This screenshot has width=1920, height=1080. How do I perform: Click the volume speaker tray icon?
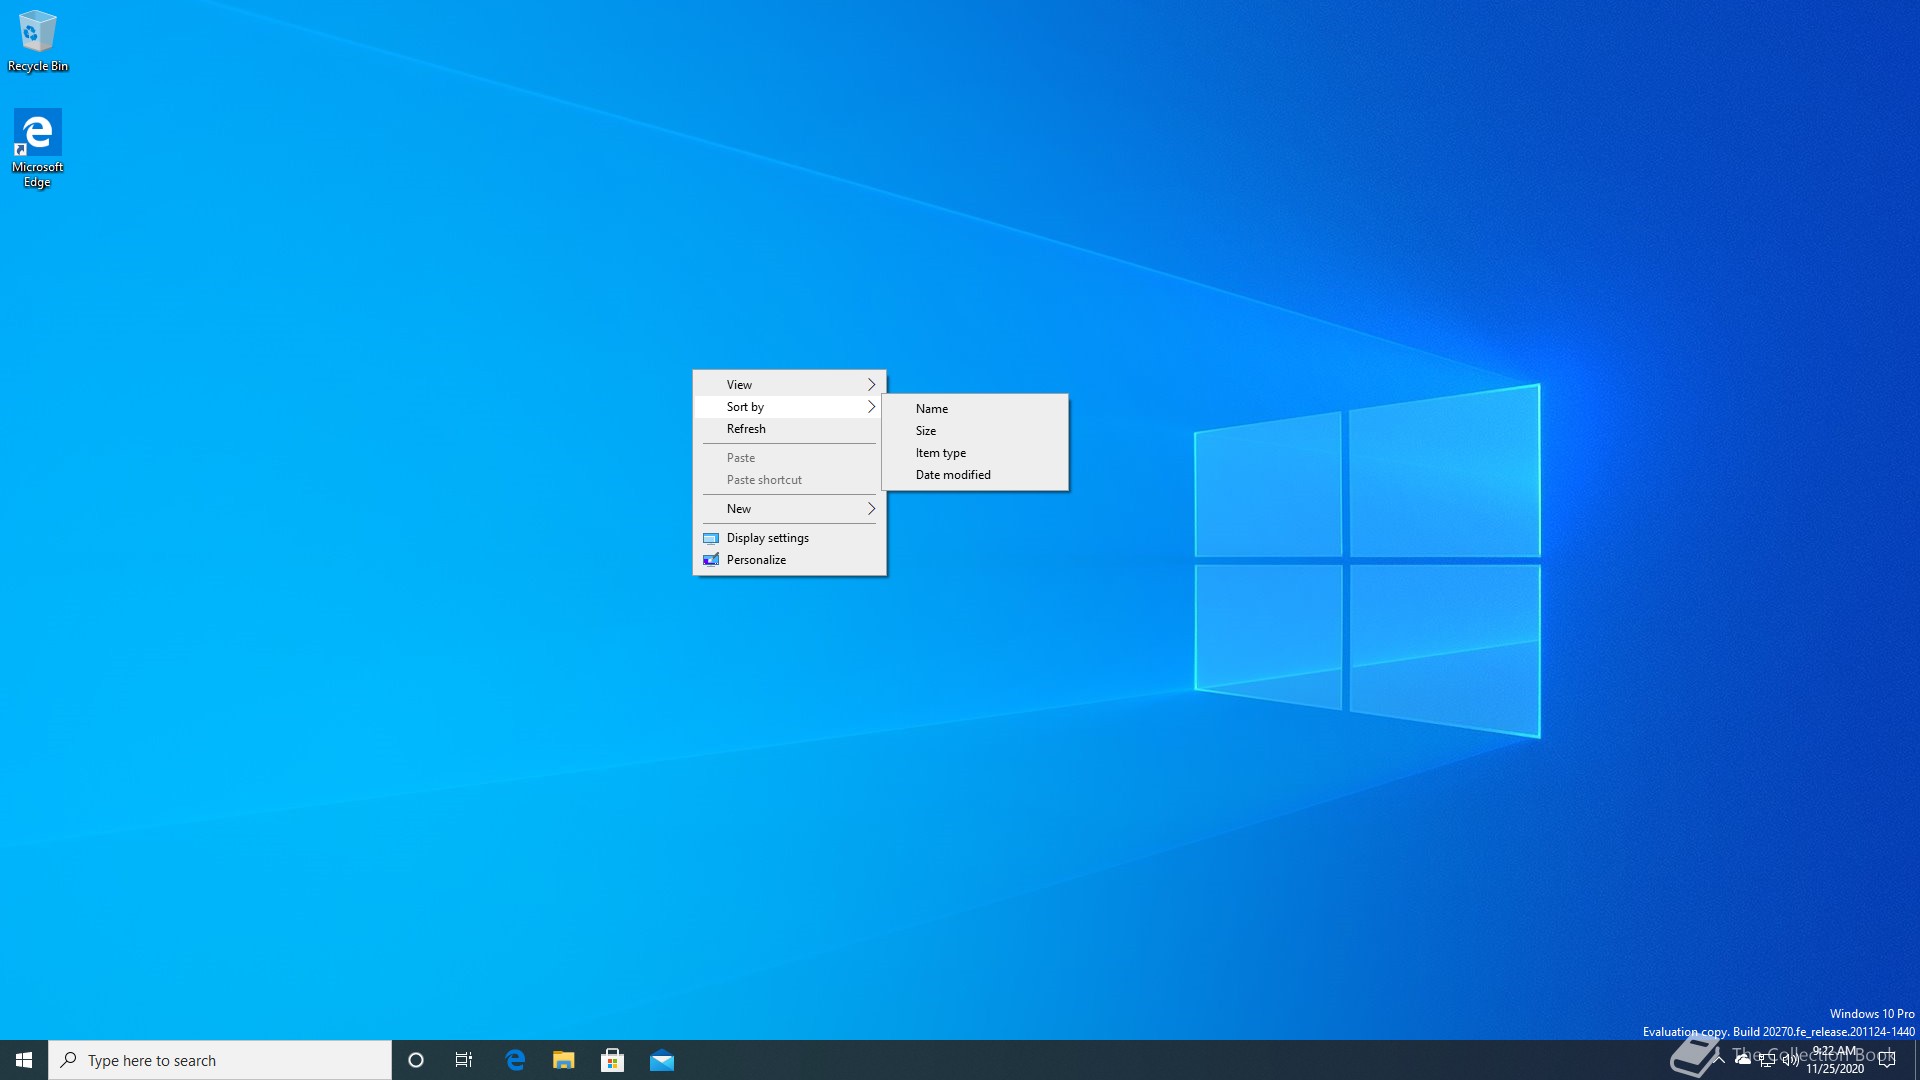pyautogui.click(x=1790, y=1060)
